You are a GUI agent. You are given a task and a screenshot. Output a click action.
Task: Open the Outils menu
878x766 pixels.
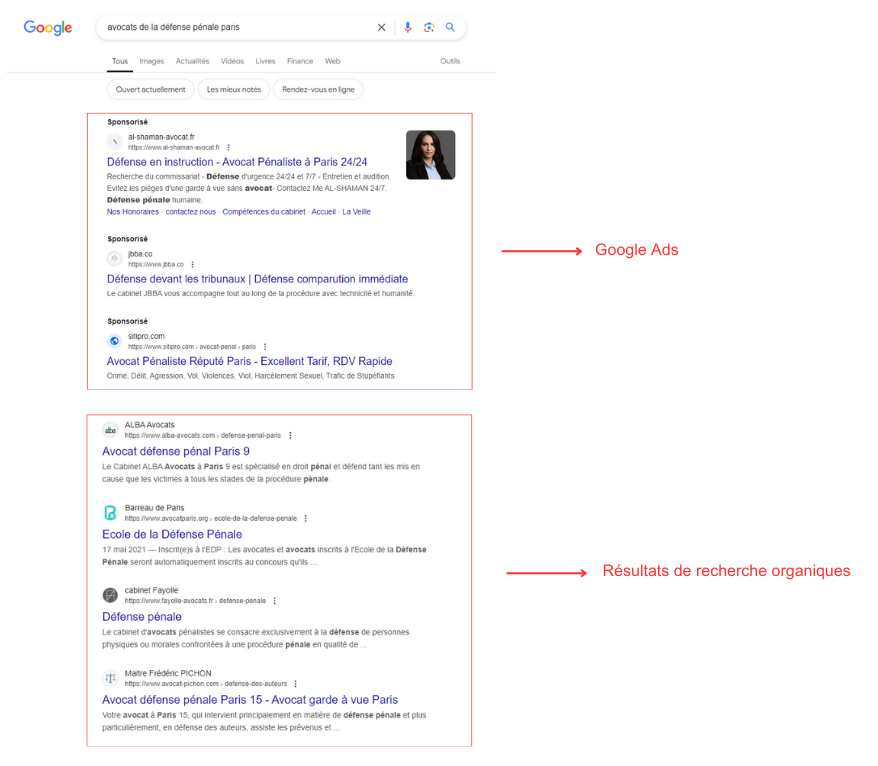(x=450, y=61)
